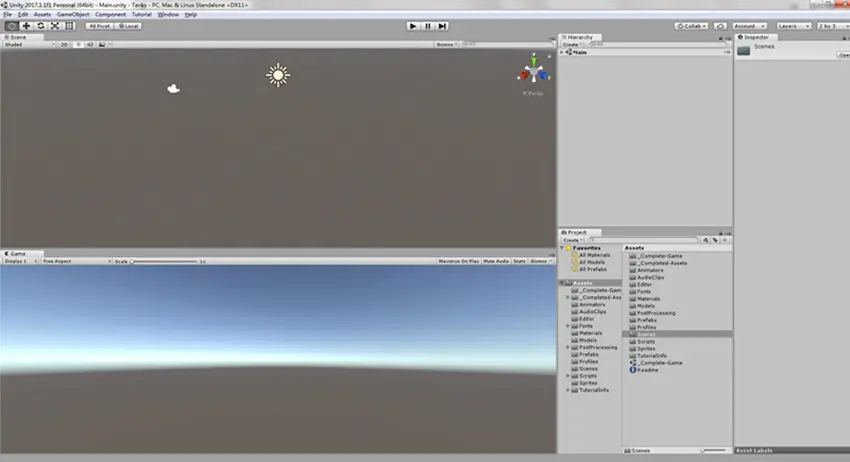
Task: Click the Pivot toggle button
Action: (x=99, y=26)
